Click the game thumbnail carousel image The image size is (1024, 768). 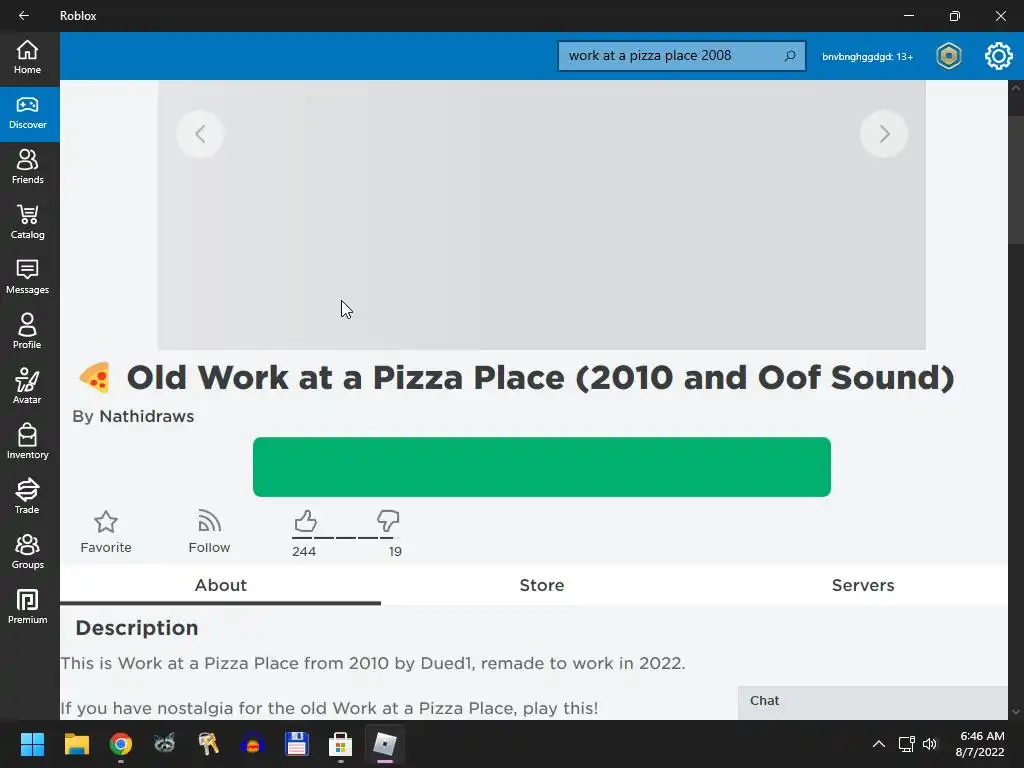[541, 215]
